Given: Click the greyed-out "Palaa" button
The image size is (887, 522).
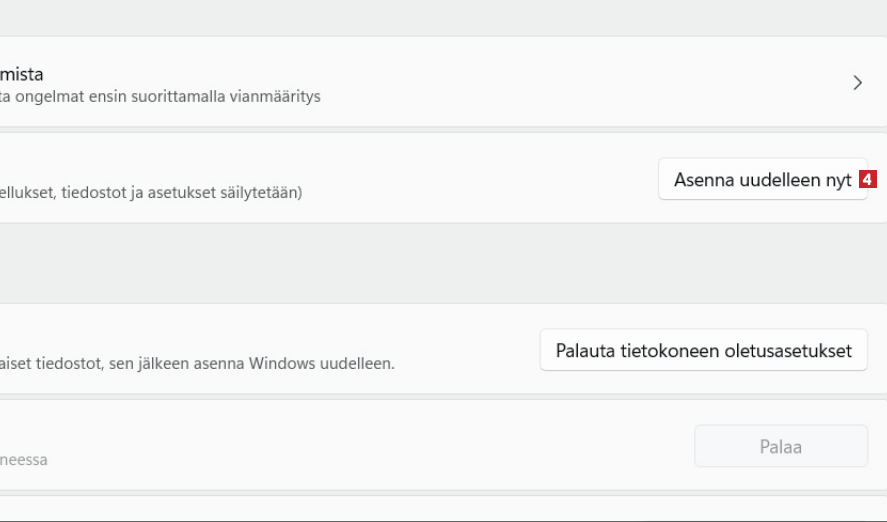Looking at the screenshot, I should (780, 447).
